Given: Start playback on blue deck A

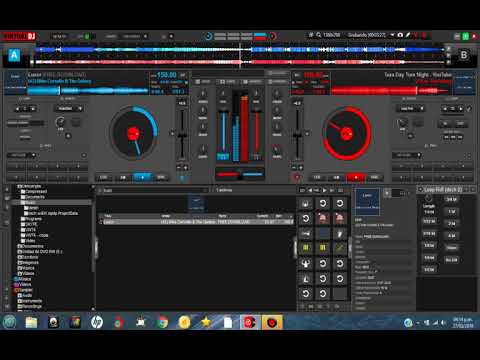Looking at the screenshot, I should coord(142,177).
